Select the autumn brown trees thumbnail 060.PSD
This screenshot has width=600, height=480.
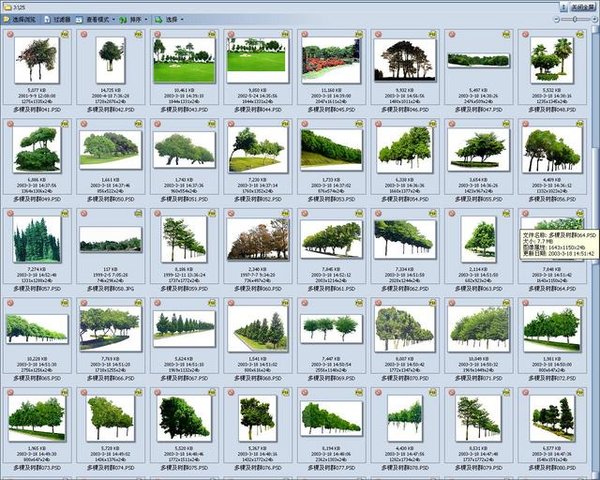tap(258, 239)
